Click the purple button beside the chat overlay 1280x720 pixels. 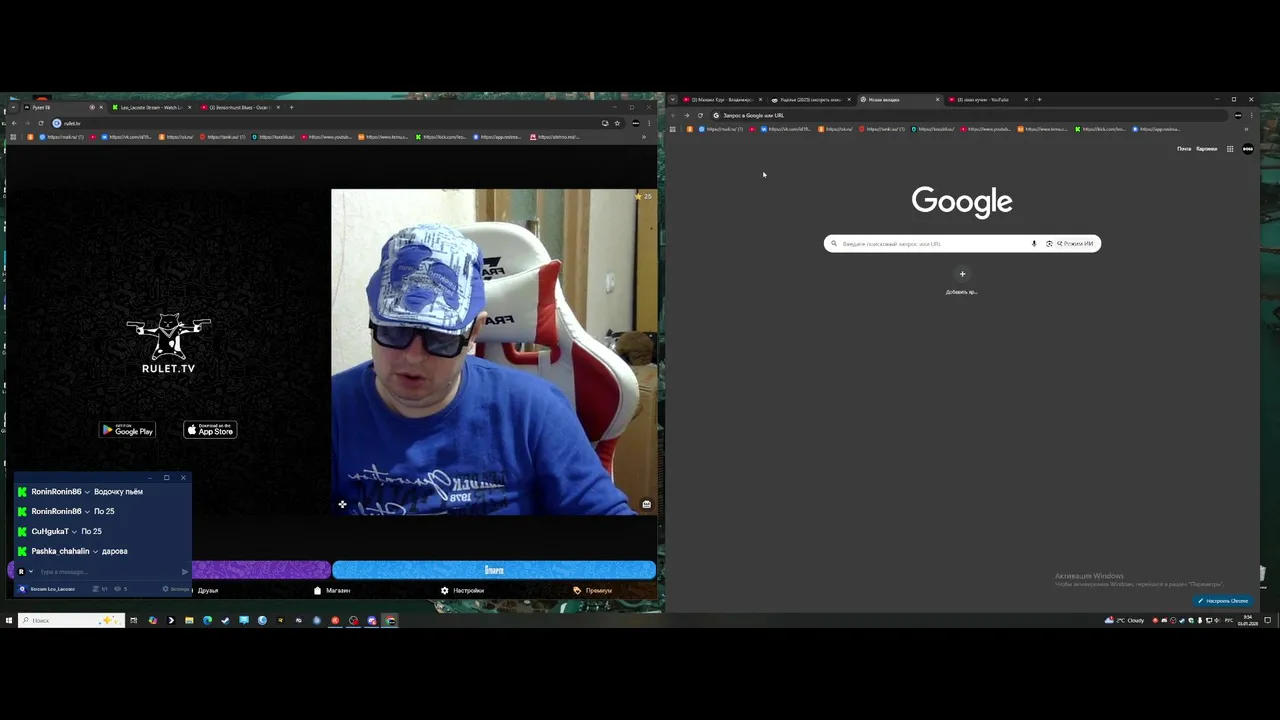click(x=260, y=570)
